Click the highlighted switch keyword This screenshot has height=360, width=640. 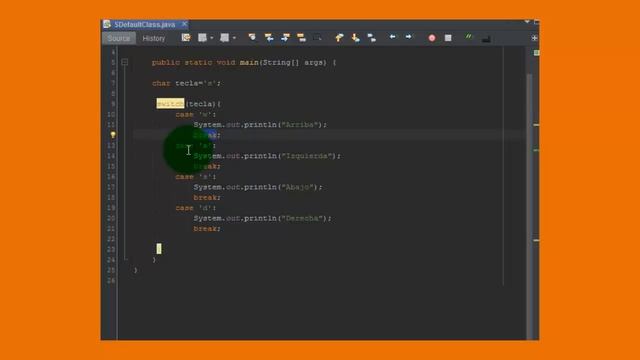pos(170,104)
